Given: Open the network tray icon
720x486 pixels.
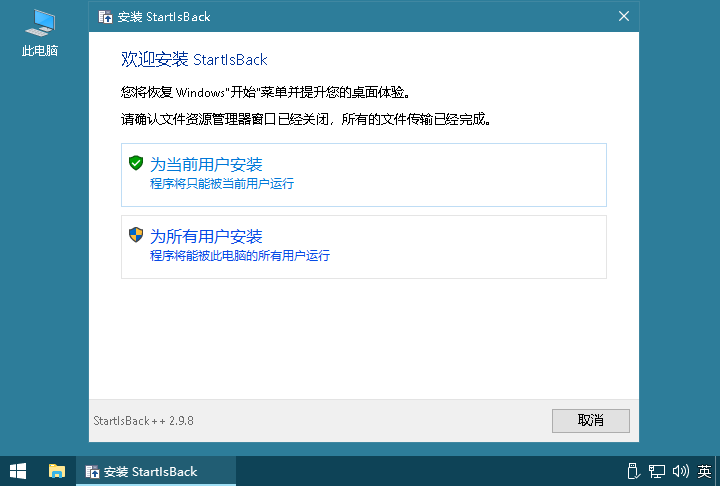Looking at the screenshot, I should 657,471.
